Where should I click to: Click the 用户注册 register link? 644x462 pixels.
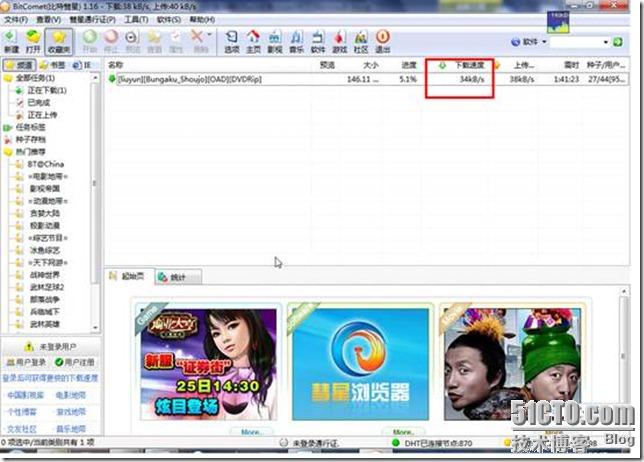[75, 362]
